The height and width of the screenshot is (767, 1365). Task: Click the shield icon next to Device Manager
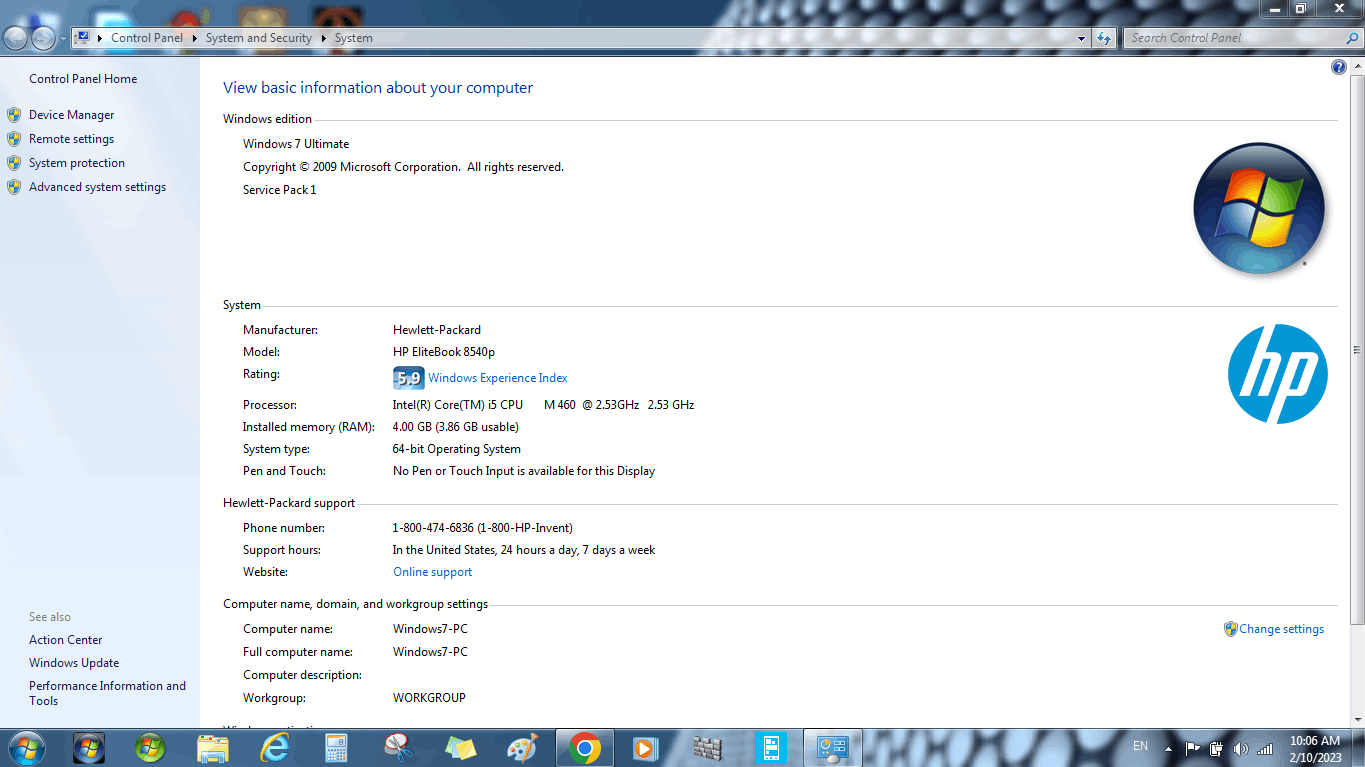[x=14, y=115]
